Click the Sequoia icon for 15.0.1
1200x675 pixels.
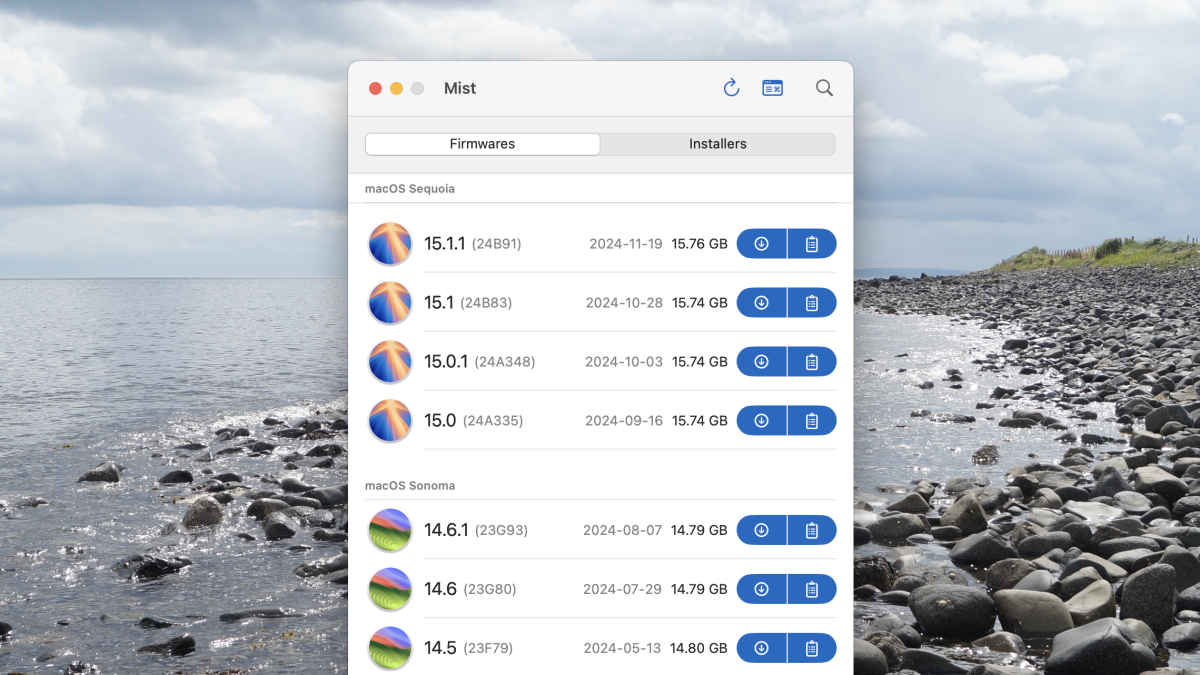[390, 362]
